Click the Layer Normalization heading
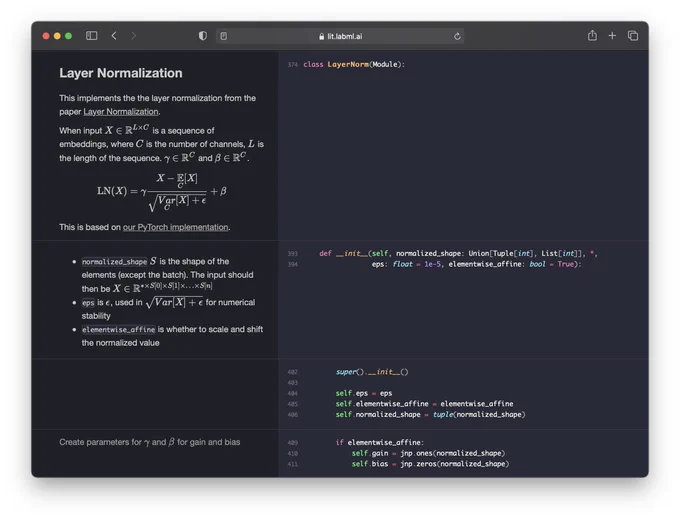 [121, 73]
